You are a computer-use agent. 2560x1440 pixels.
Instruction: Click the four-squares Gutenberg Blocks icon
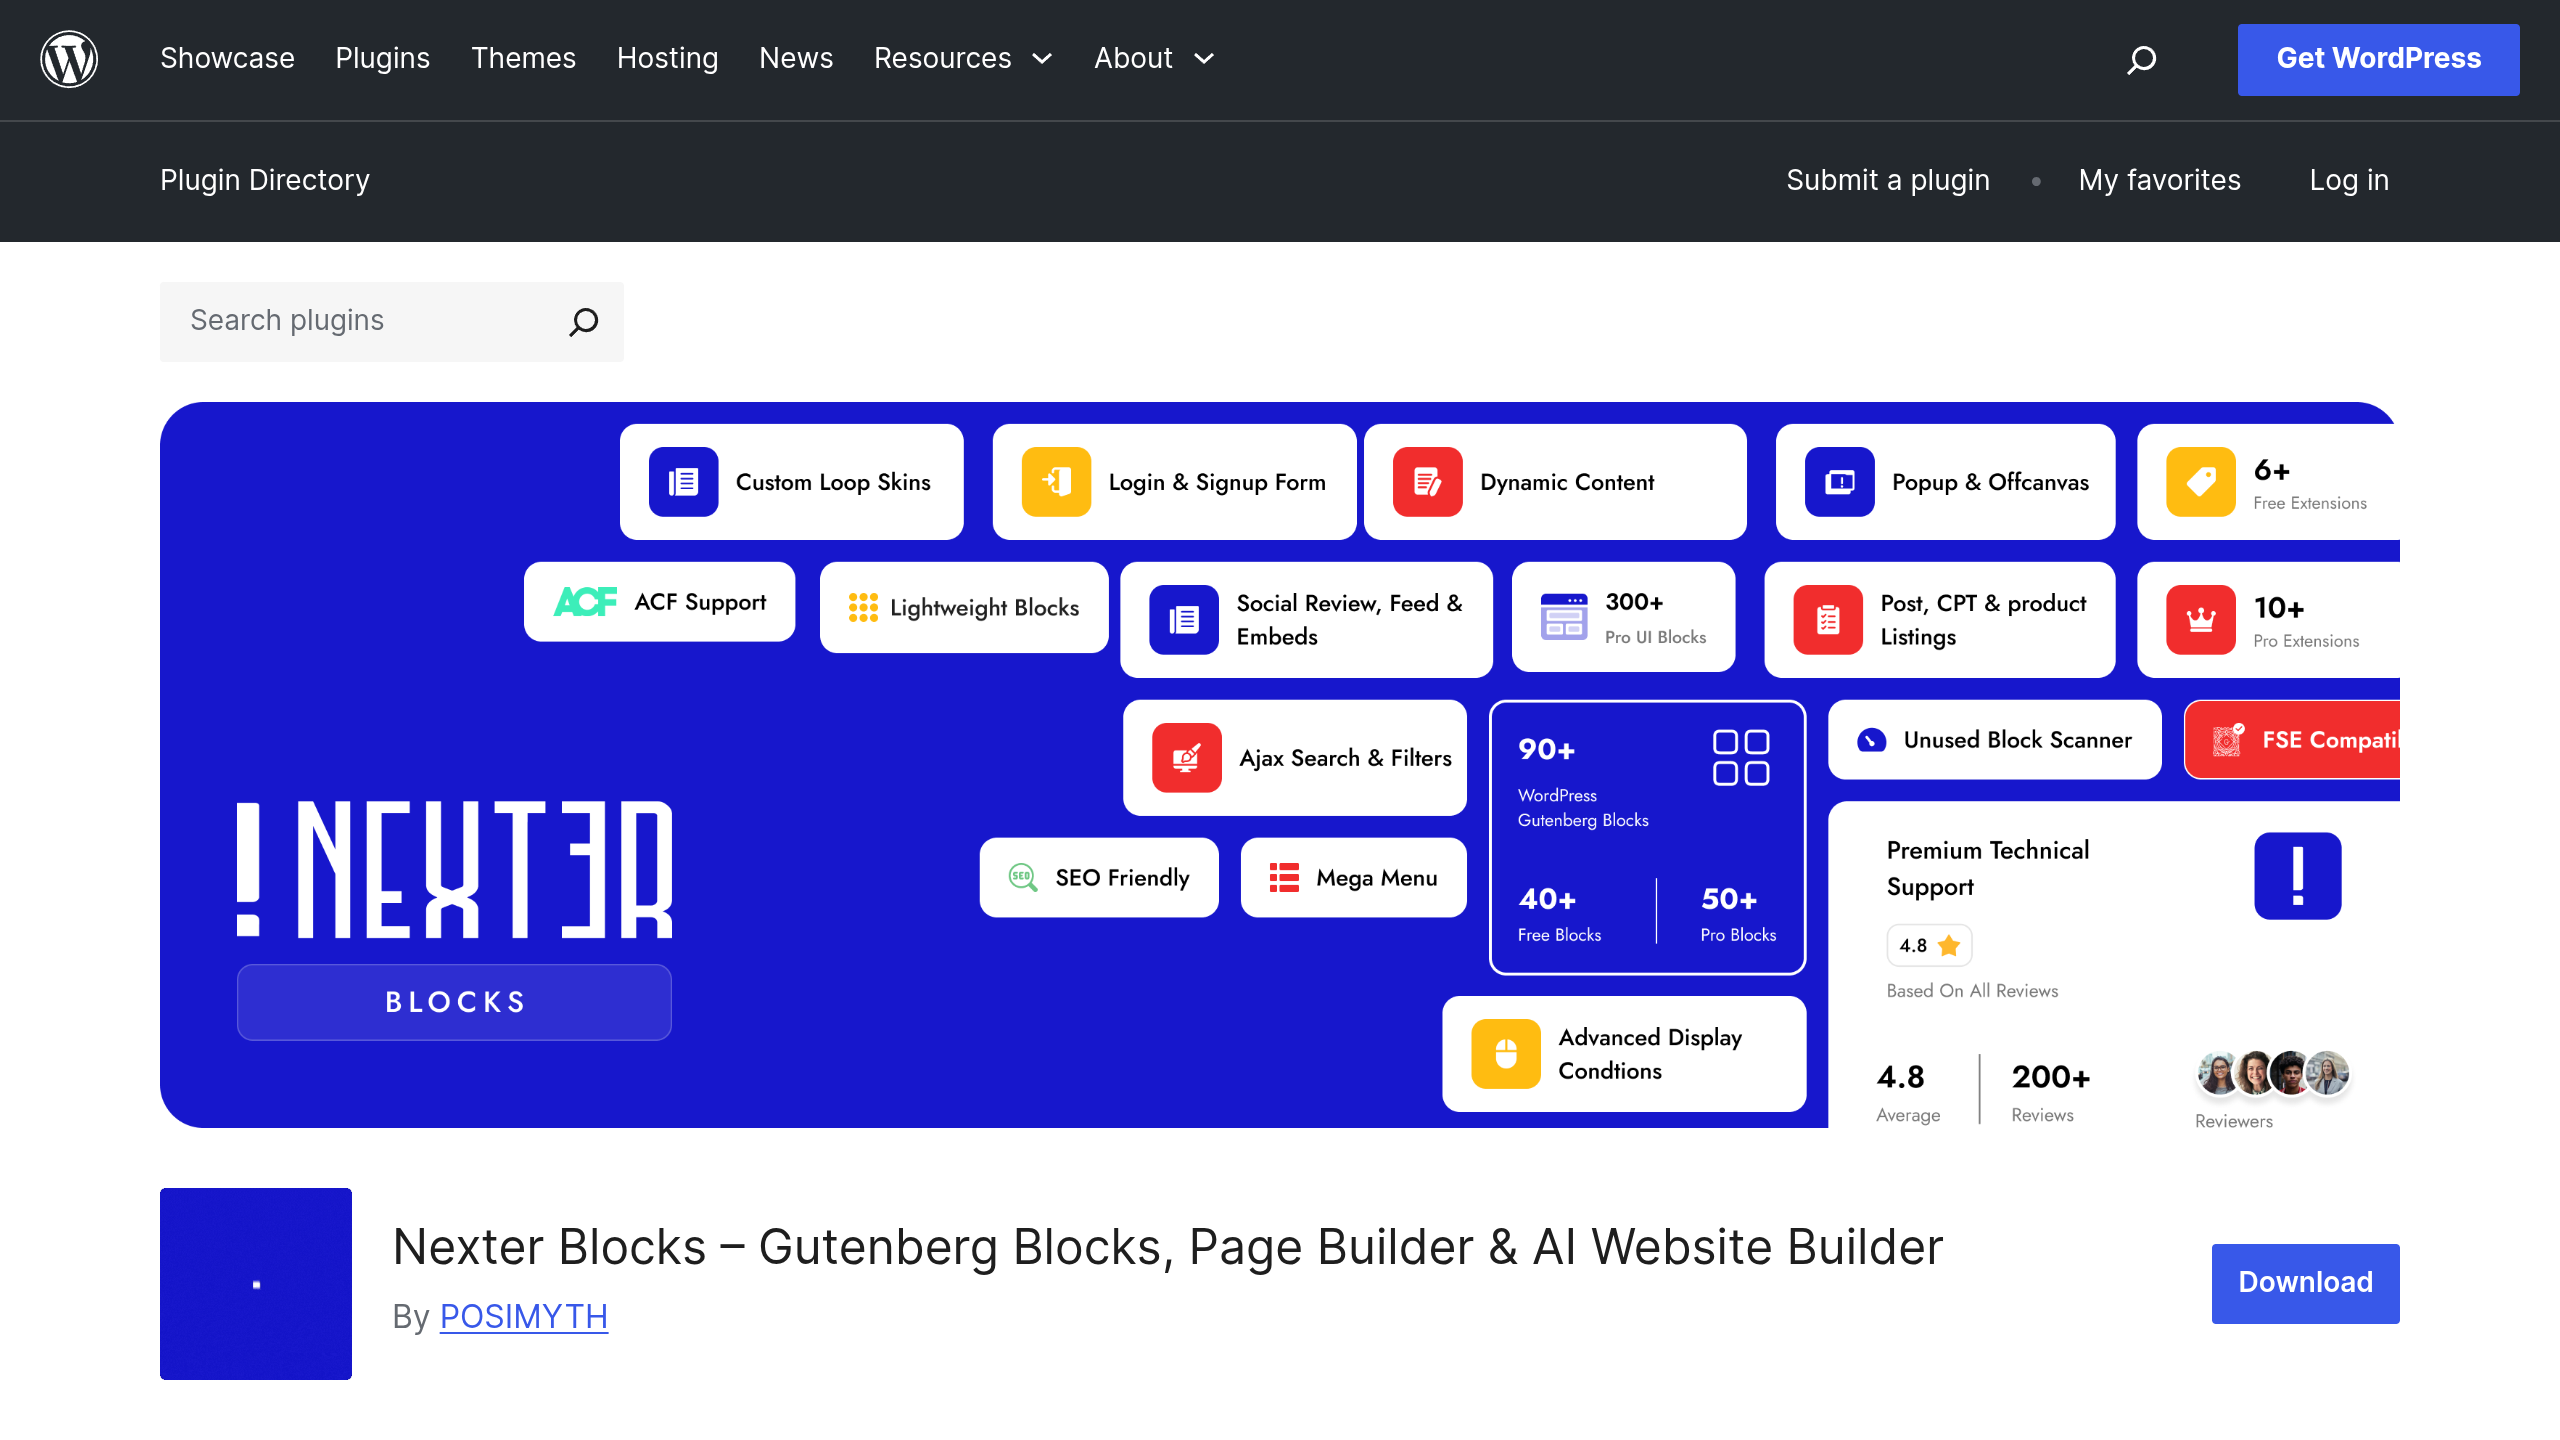tap(1741, 757)
